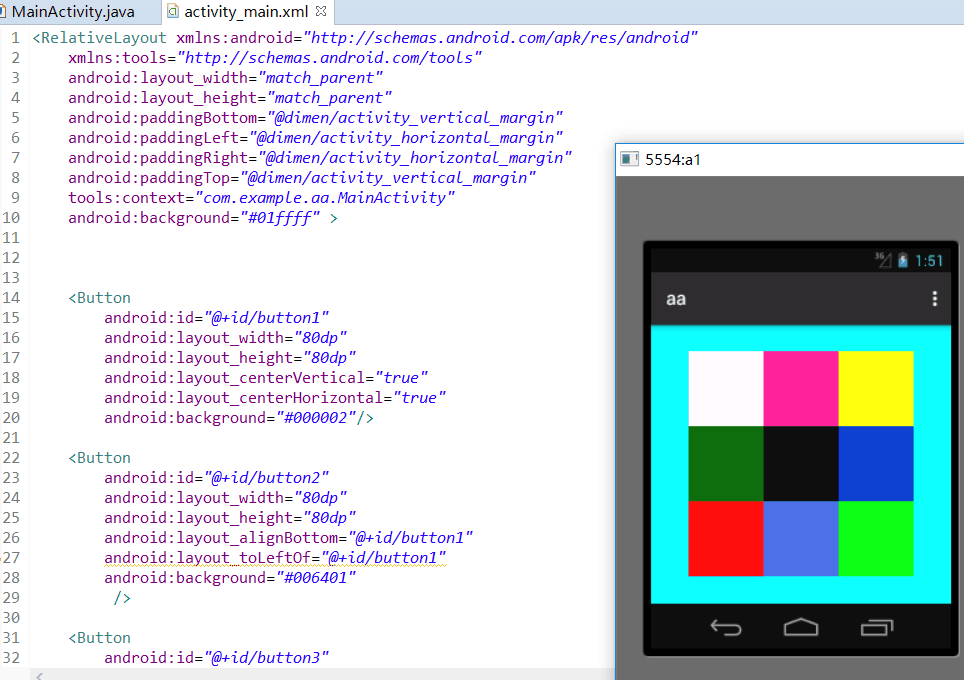The image size is (964, 680).
Task: Click the layout_centerHorizontal attribute on line 19
Action: [243, 398]
